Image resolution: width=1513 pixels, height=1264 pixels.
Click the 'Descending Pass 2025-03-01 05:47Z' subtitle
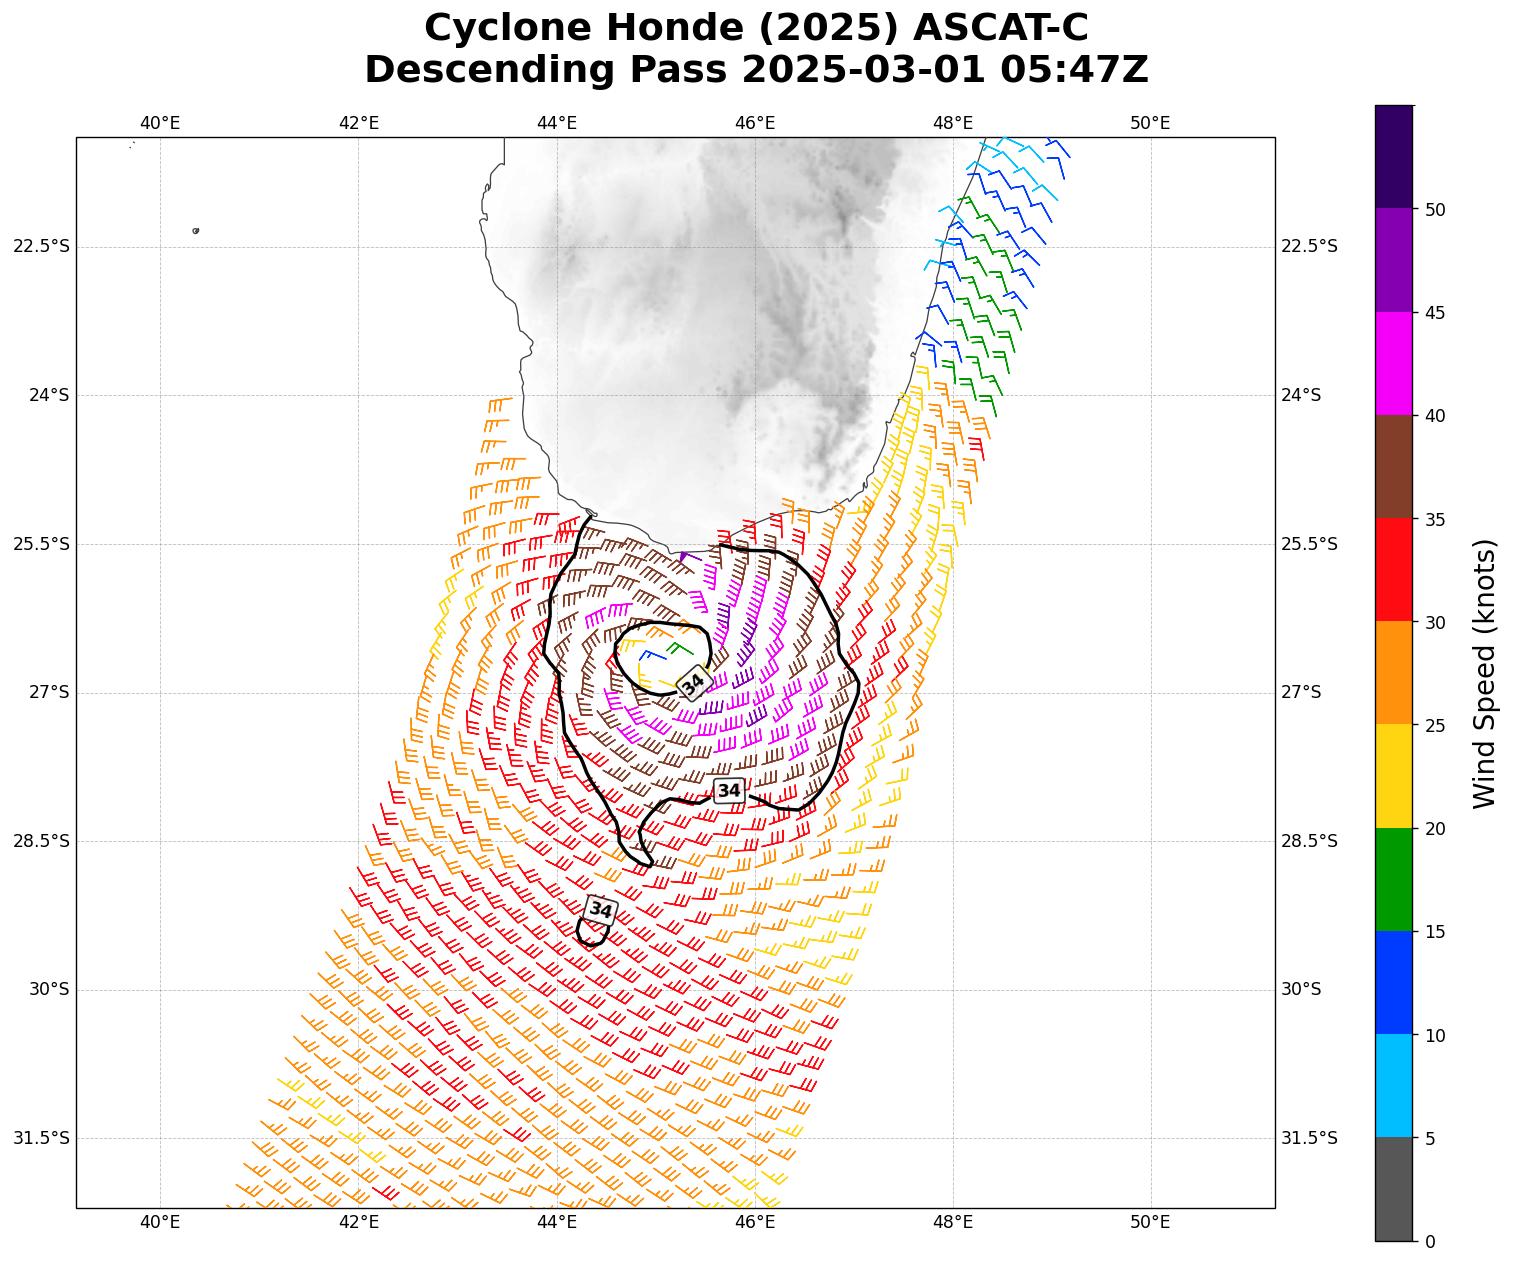756,70
